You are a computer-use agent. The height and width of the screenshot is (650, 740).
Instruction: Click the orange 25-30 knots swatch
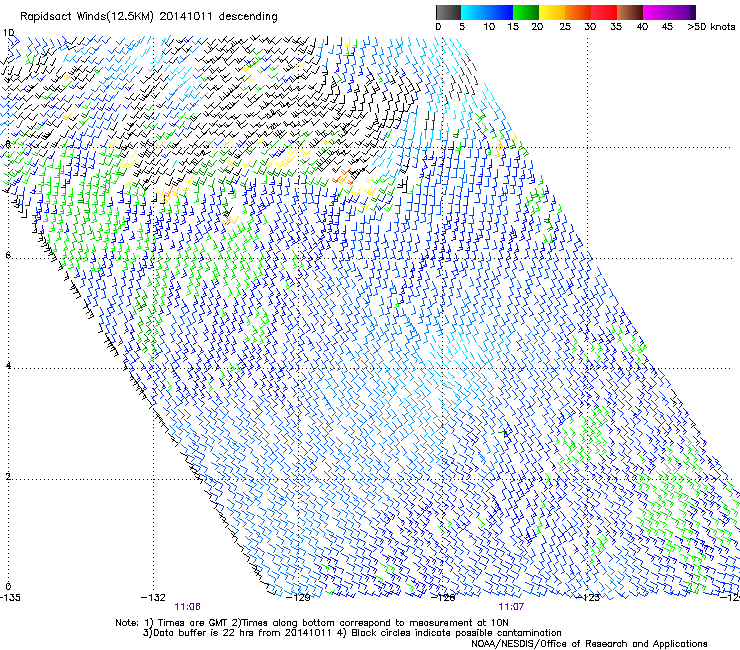(x=578, y=12)
